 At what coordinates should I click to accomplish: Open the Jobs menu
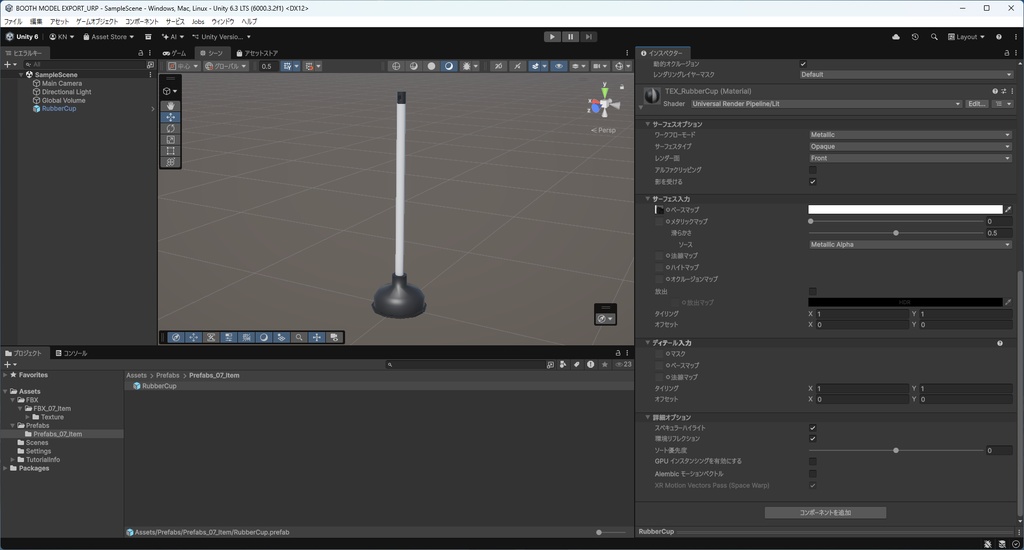pyautogui.click(x=198, y=22)
